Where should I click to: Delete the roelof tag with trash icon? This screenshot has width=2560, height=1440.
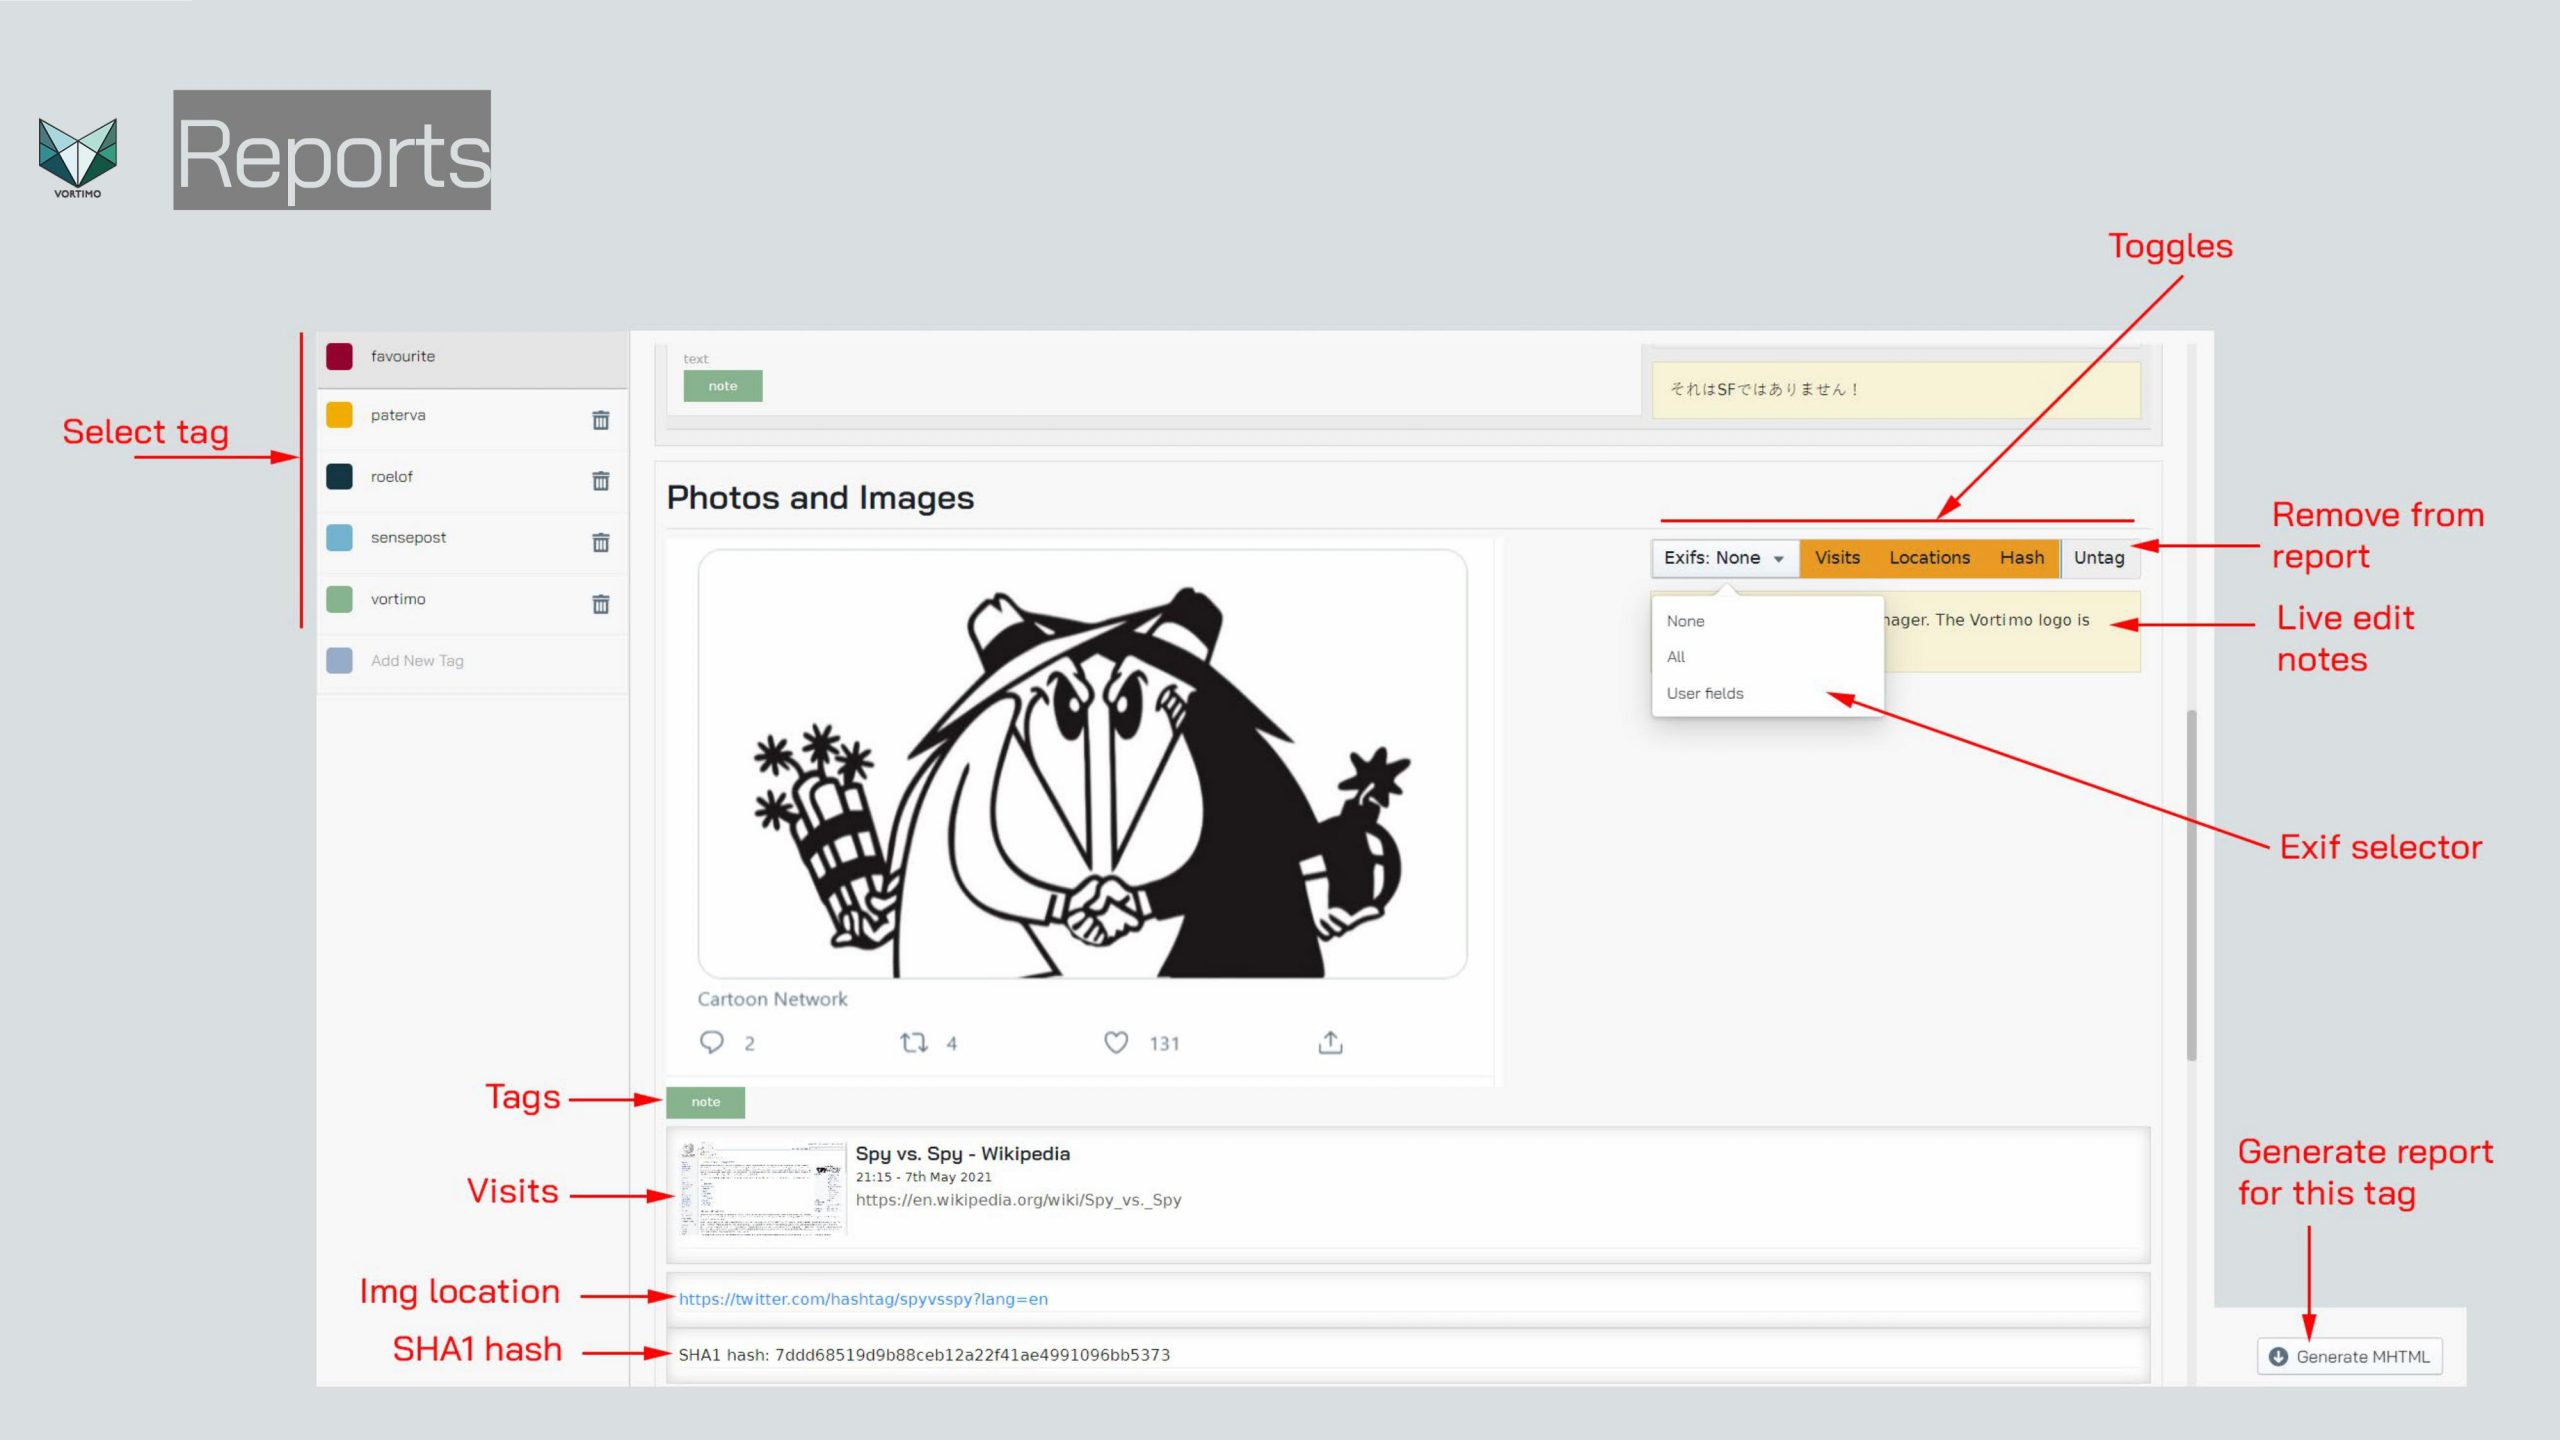point(600,481)
